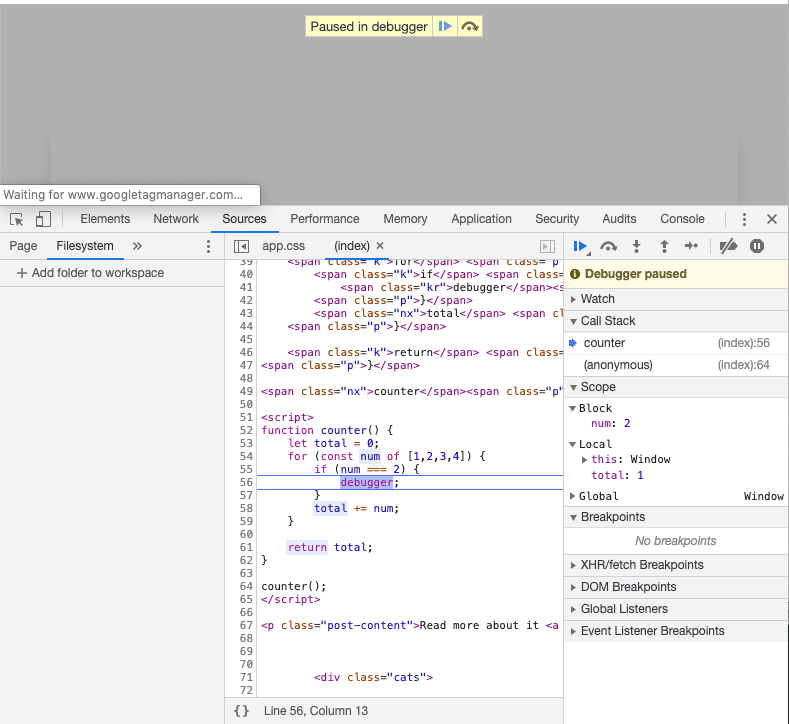
Task: Hide the navigator sidebar icon
Action: [241, 246]
